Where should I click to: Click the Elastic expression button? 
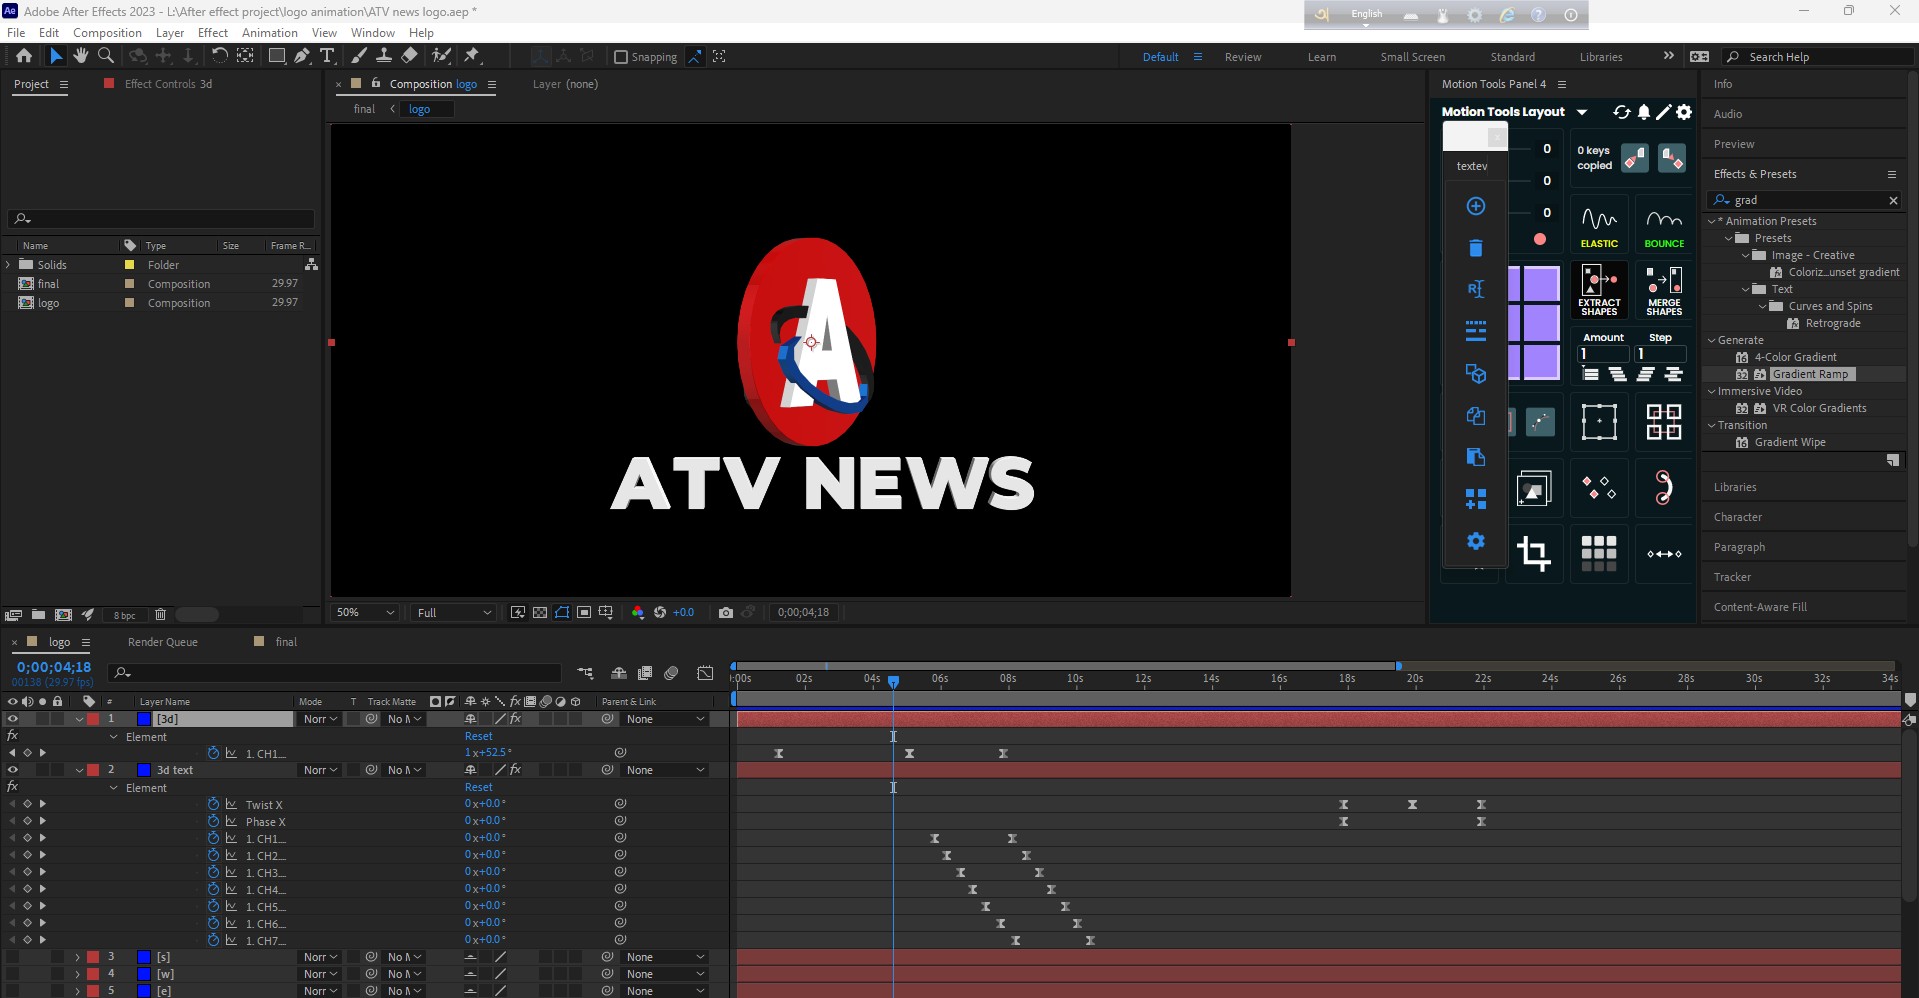pos(1599,227)
